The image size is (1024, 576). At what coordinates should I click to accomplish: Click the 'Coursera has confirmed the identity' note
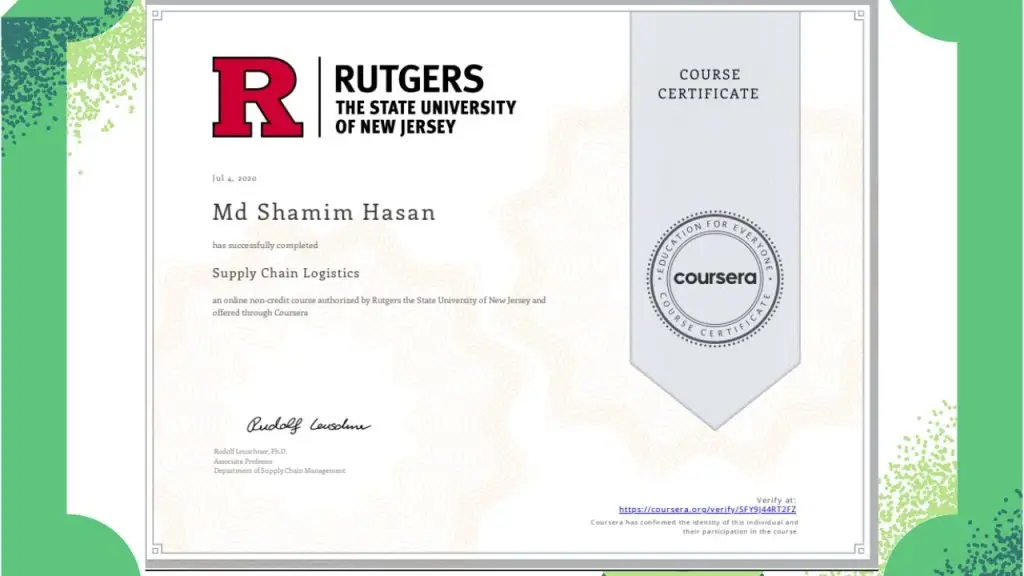[694, 527]
